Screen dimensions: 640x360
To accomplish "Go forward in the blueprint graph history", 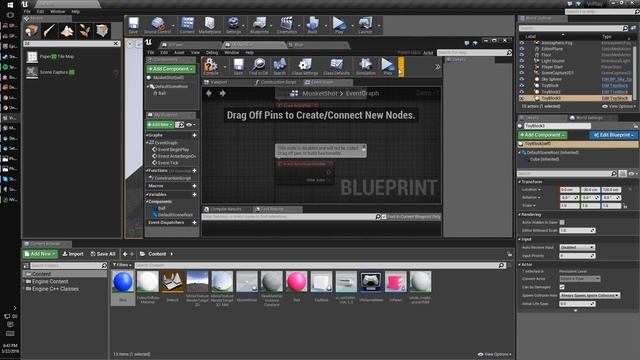I will 223,93.
